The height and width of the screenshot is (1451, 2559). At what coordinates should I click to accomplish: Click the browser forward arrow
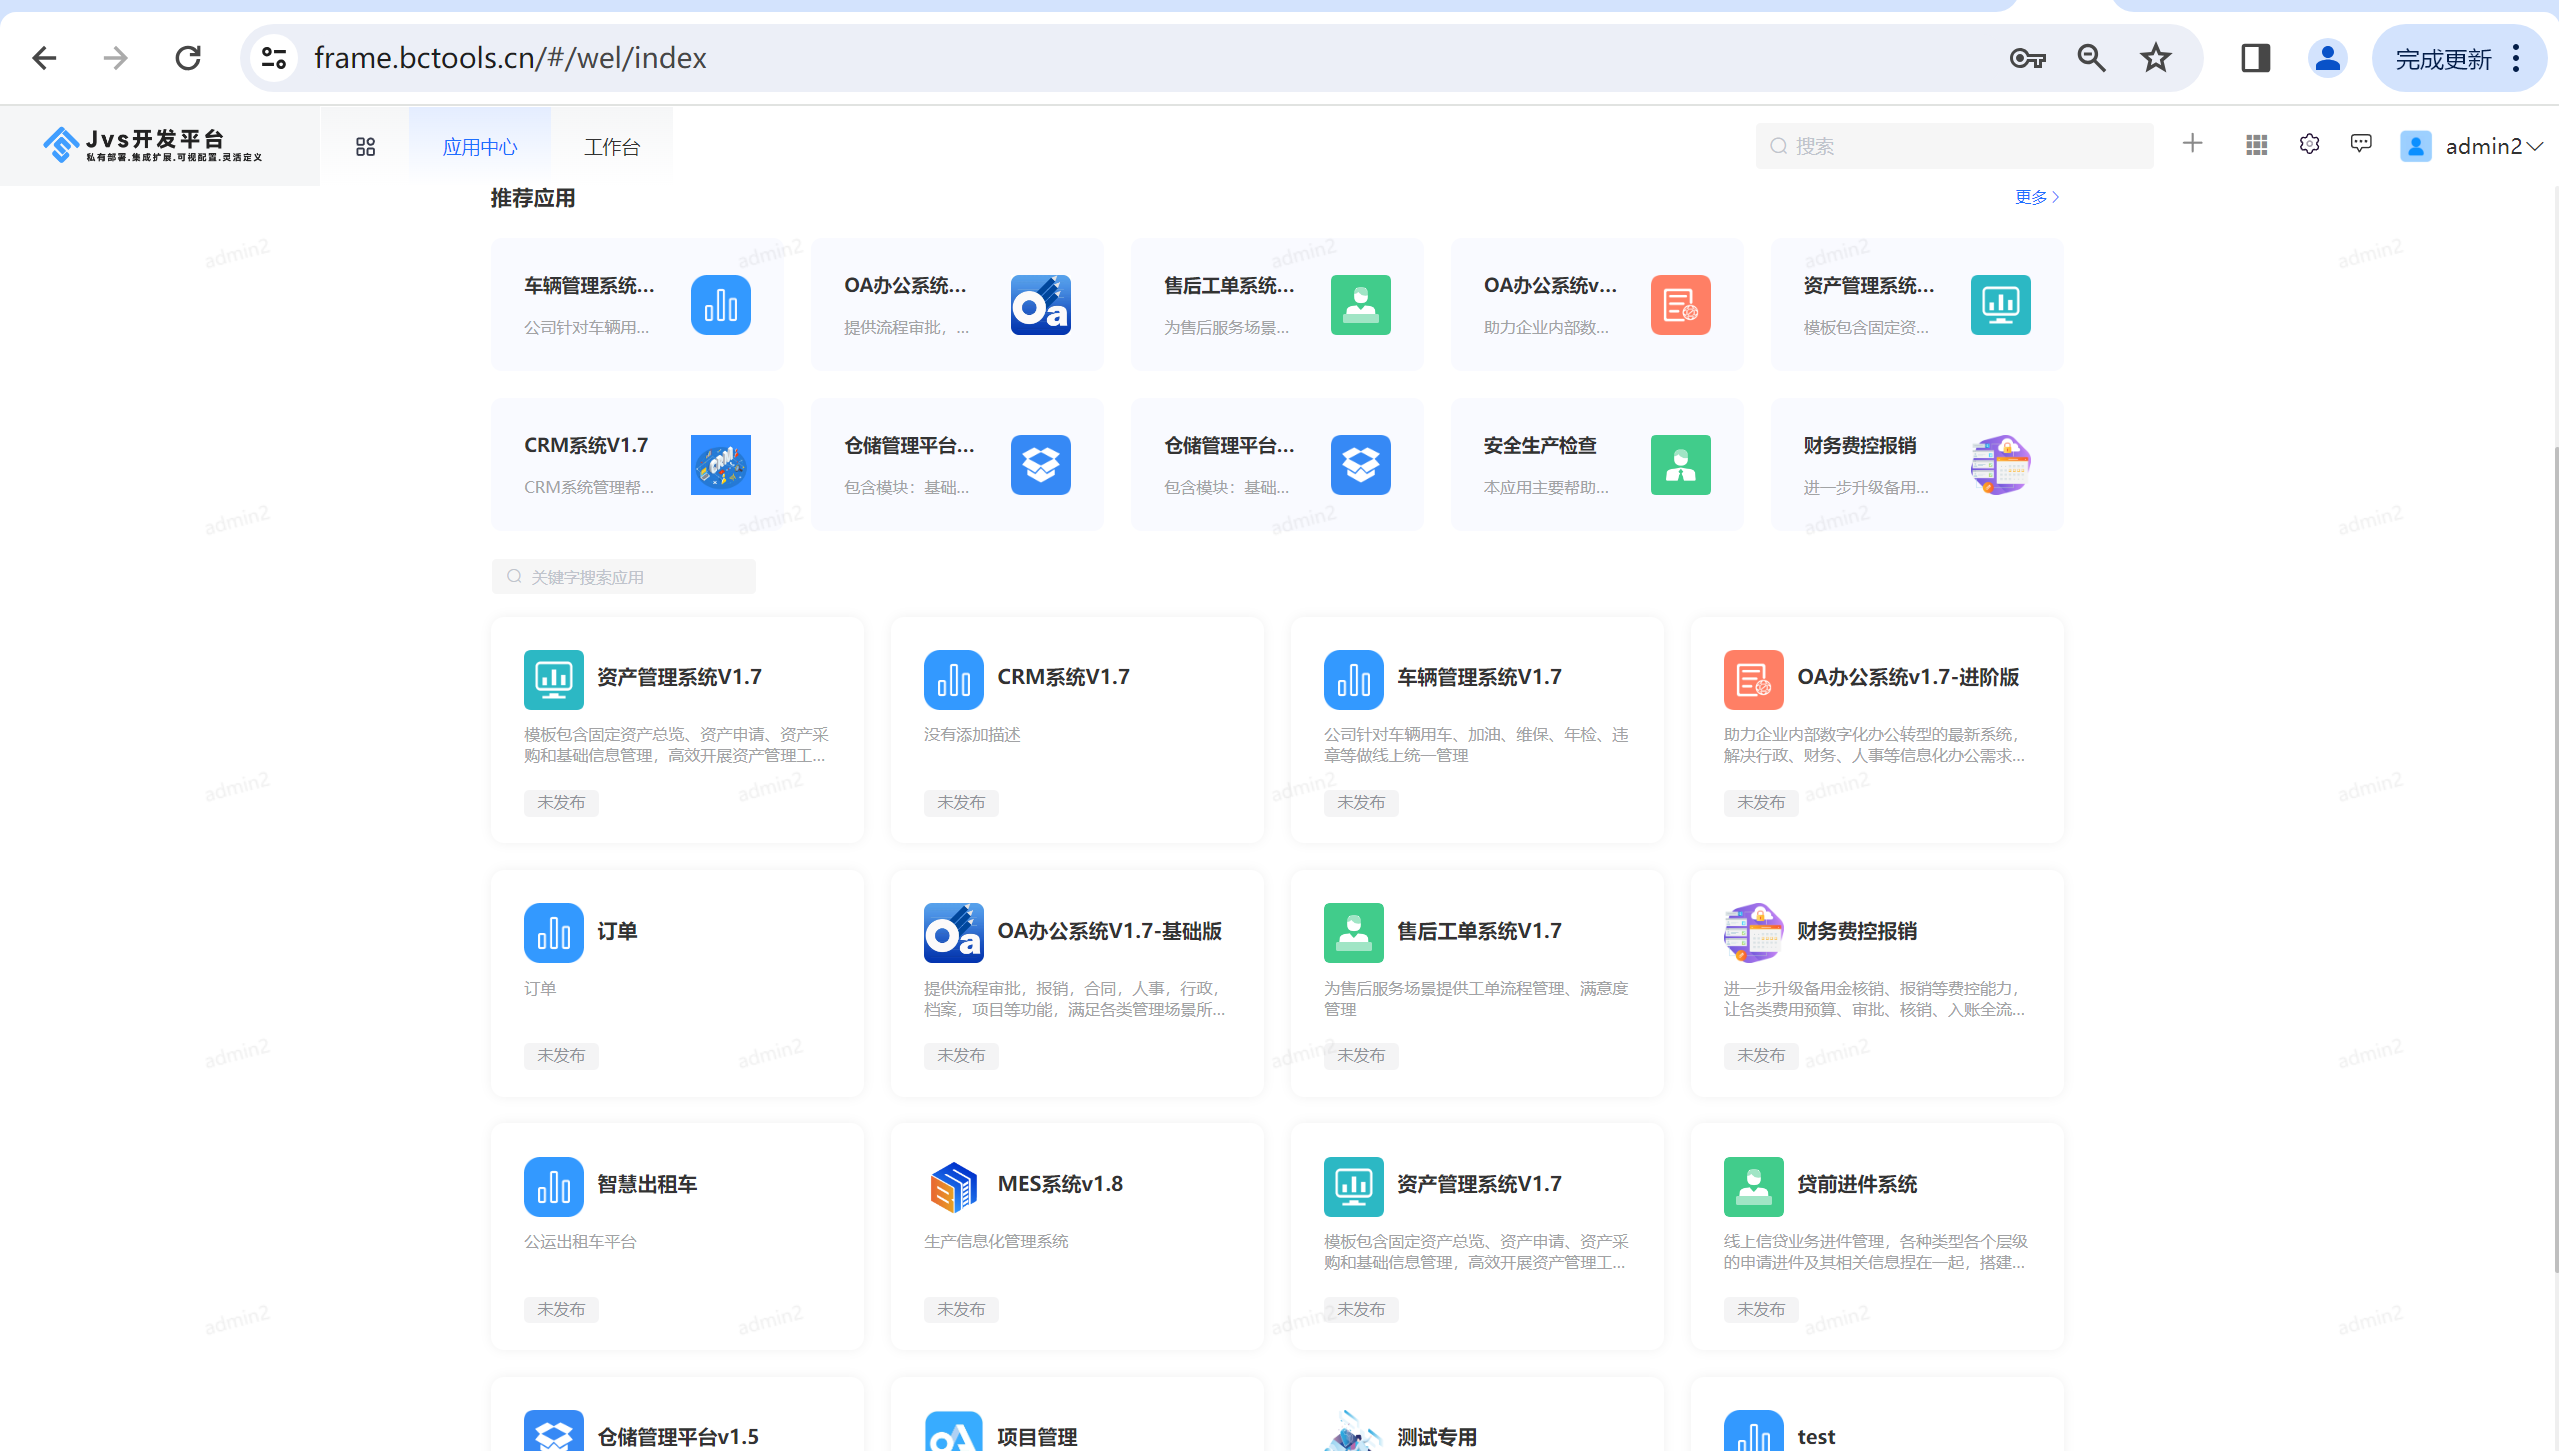coord(116,58)
